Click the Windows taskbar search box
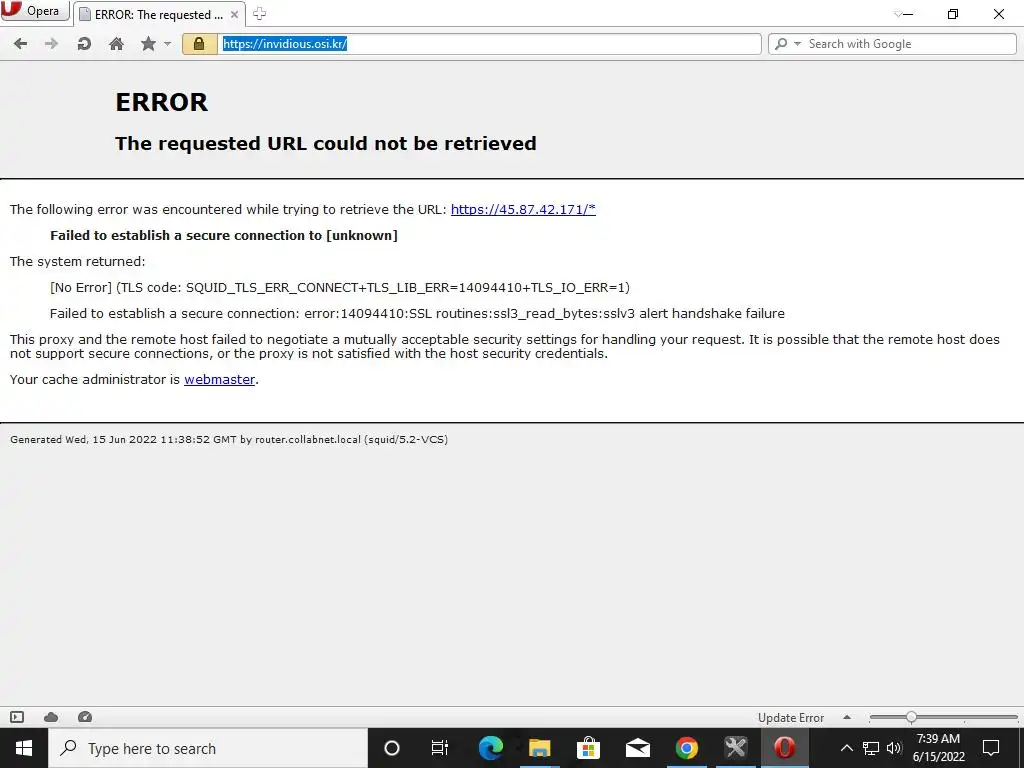Screen dimensions: 1024x768 pos(208,748)
